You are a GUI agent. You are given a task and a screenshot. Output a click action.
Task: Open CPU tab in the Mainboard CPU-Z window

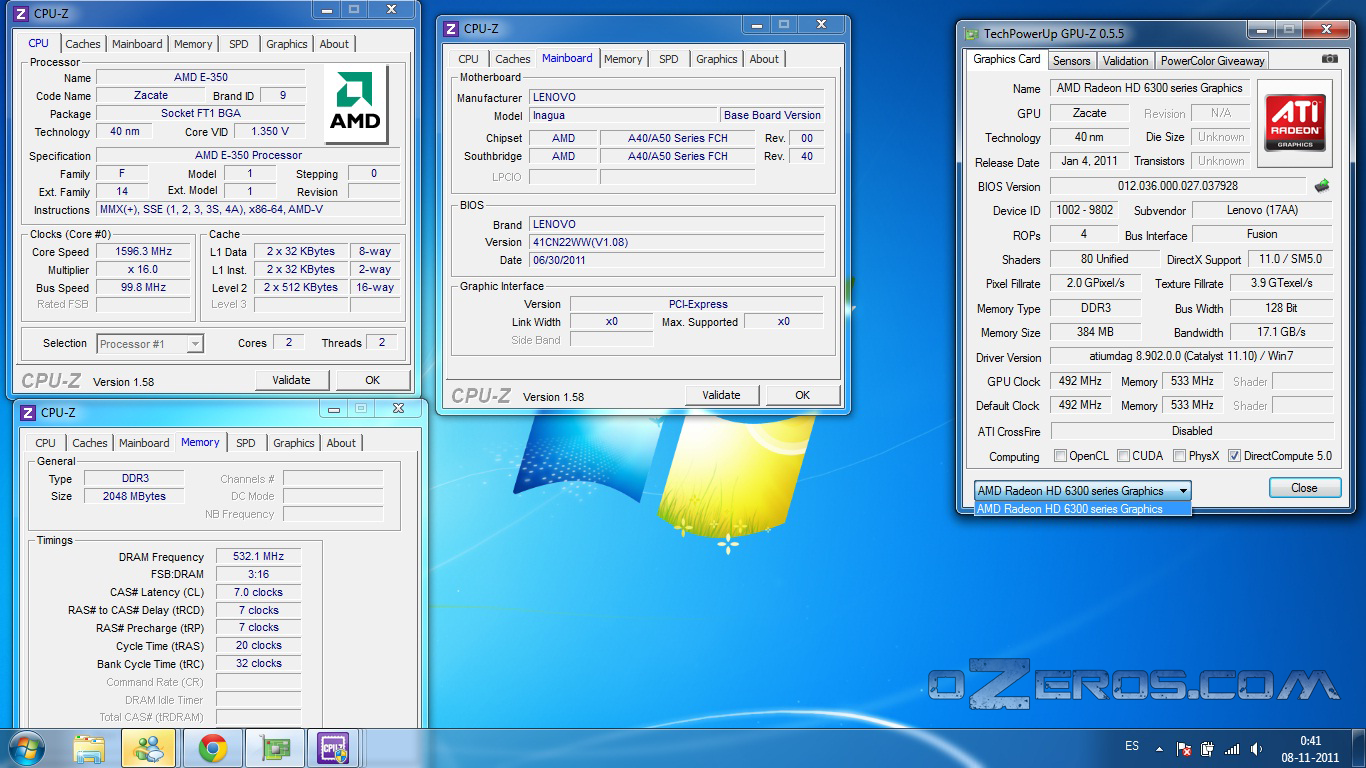(468, 59)
